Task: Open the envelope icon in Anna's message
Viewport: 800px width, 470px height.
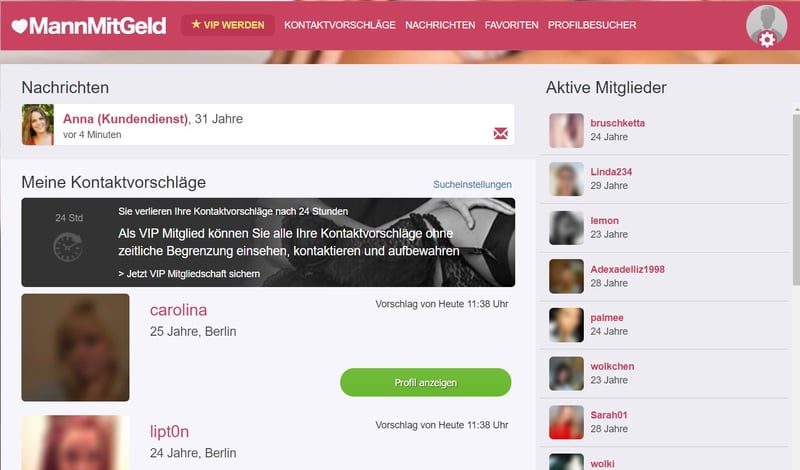Action: pos(501,134)
